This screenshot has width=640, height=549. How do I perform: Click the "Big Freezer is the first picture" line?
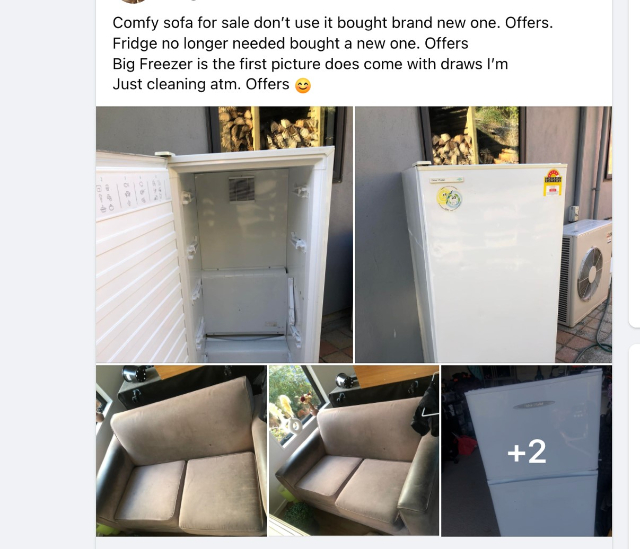pos(310,64)
